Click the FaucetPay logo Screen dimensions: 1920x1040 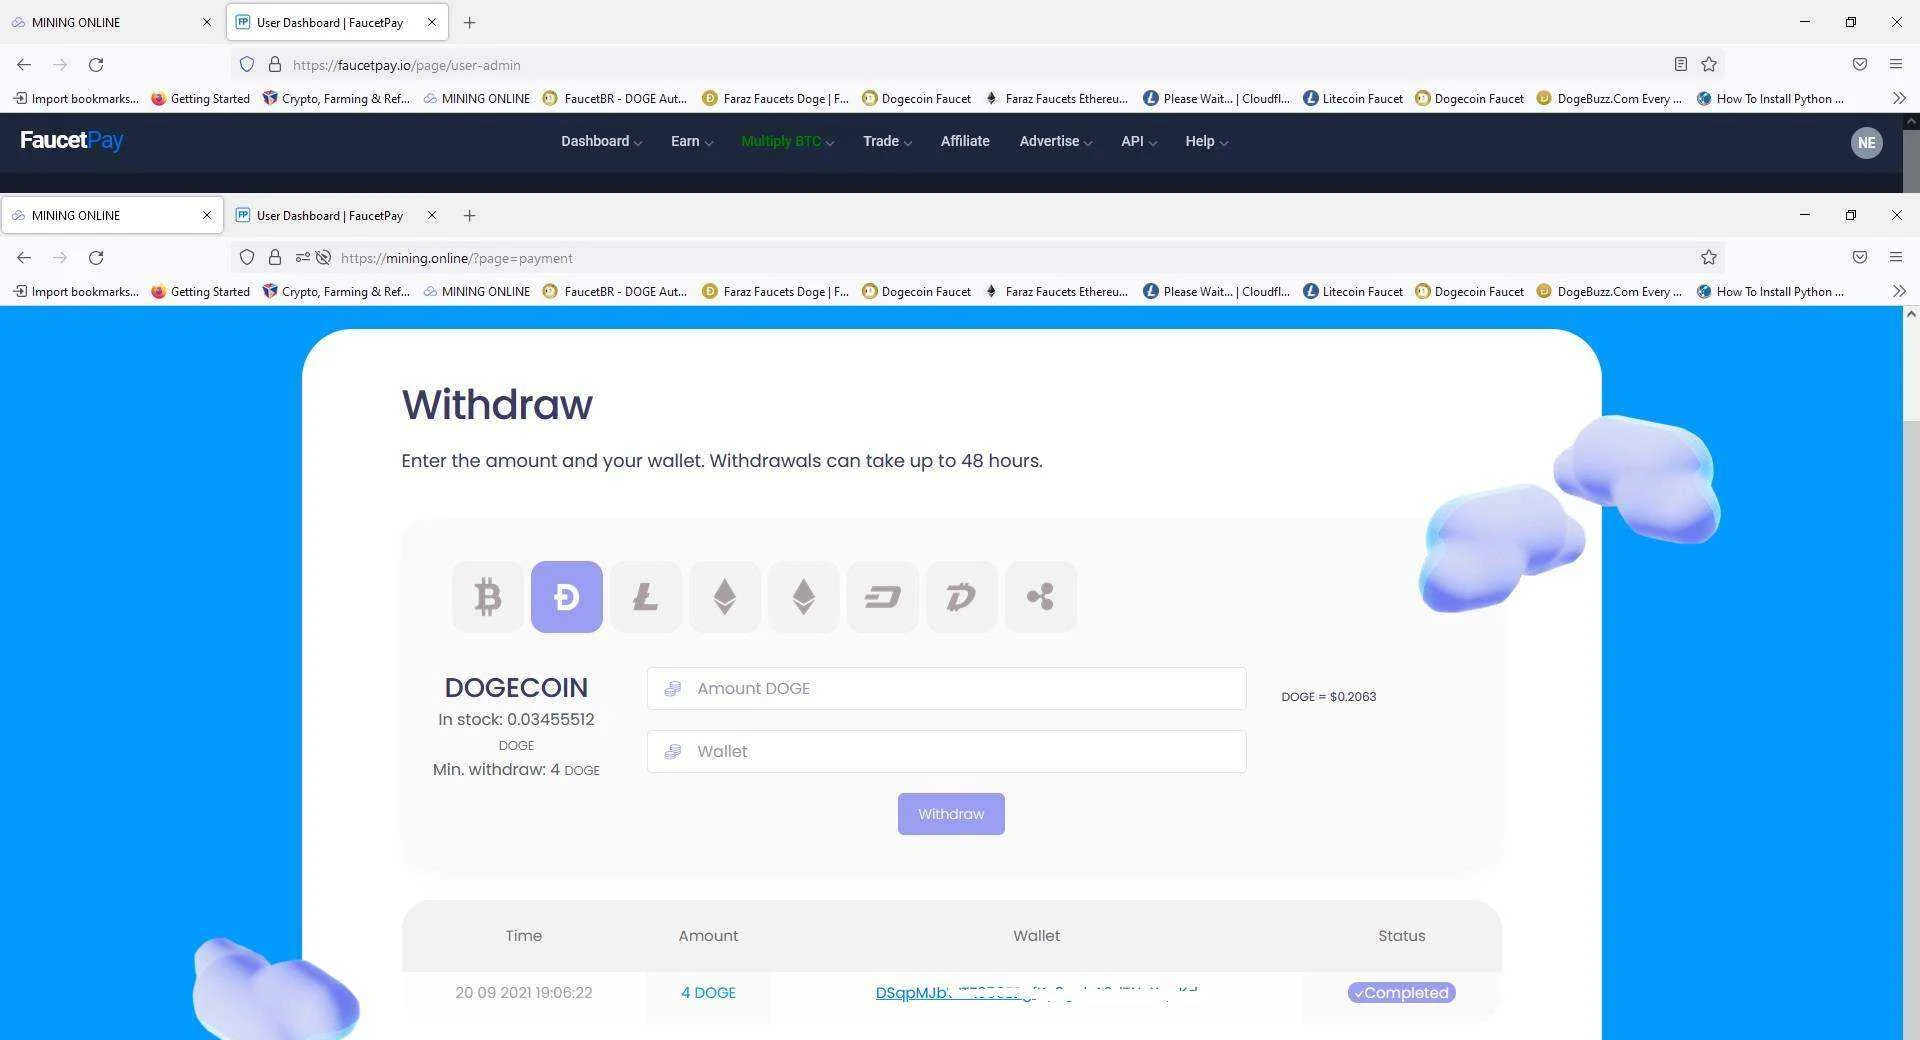click(71, 141)
